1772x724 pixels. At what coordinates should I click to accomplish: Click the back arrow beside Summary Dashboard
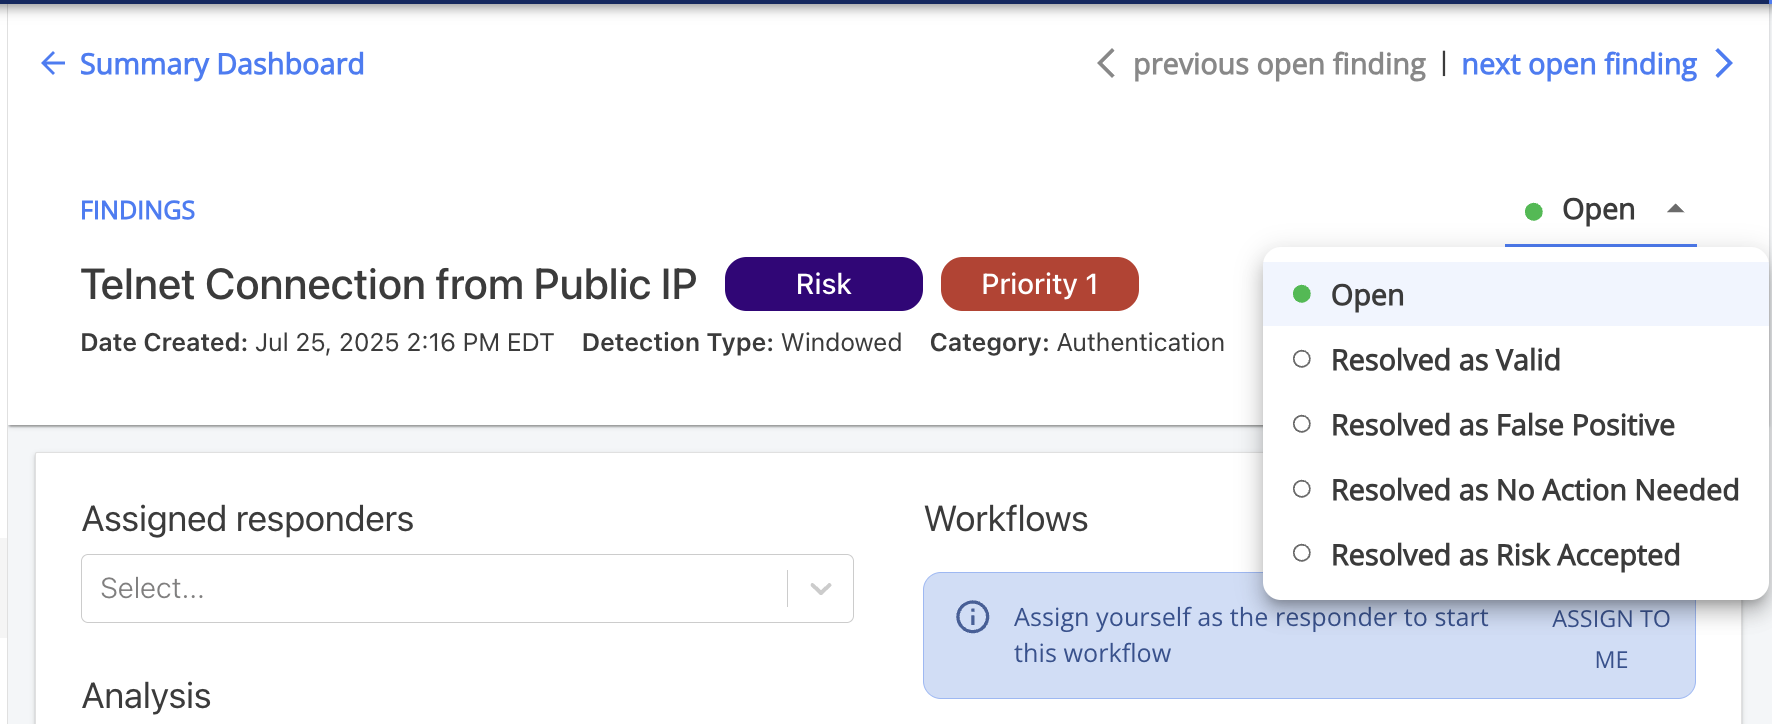click(53, 64)
